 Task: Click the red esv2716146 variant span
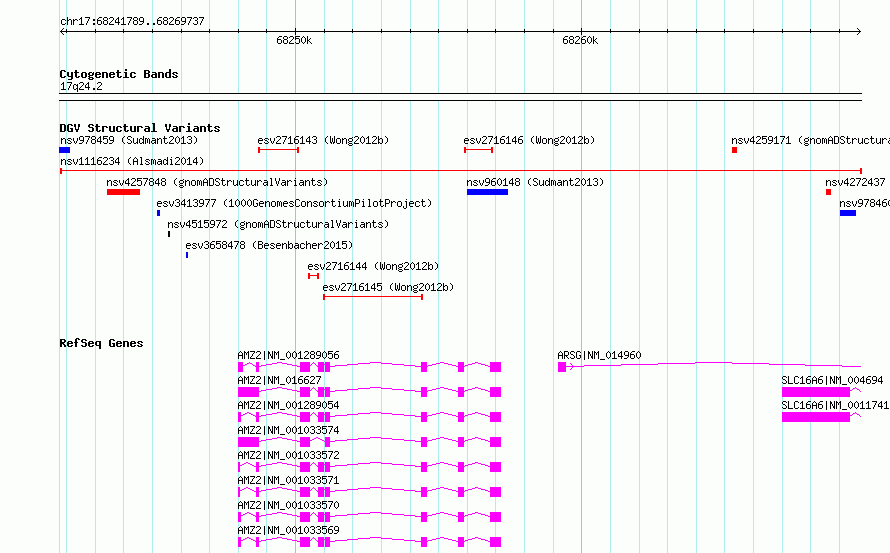pyautogui.click(x=478, y=150)
